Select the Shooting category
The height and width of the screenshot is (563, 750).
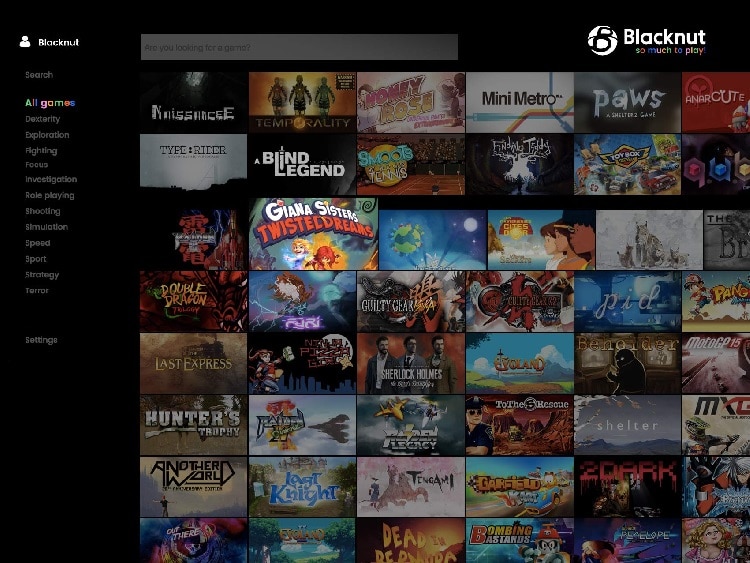(43, 211)
